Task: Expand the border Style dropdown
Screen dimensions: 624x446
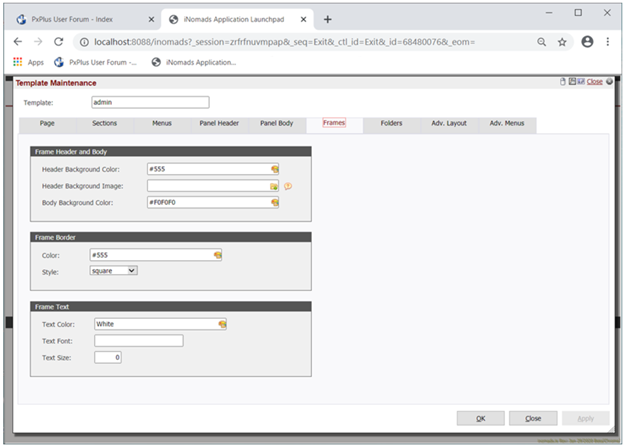Action: coord(113,270)
